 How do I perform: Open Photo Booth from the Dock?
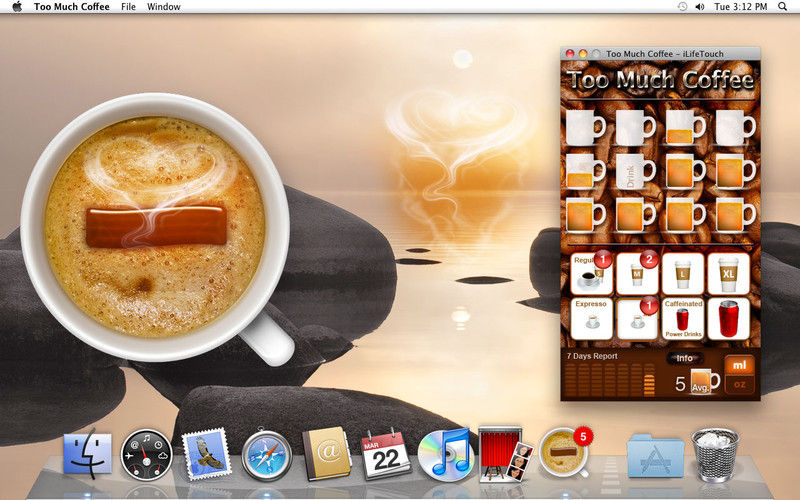coord(505,454)
